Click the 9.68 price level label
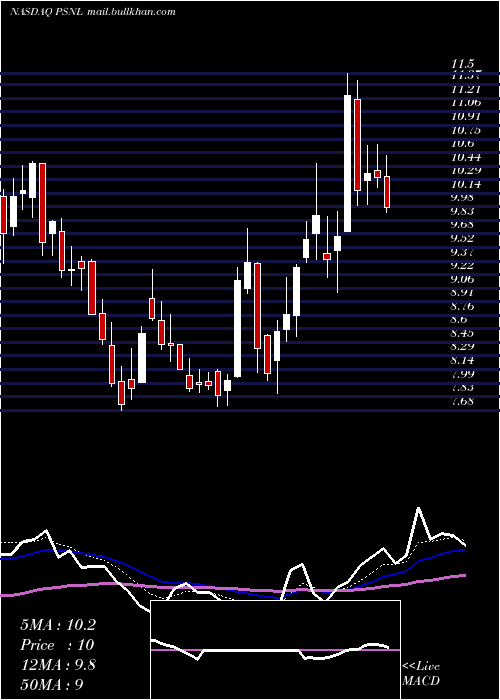500x700 pixels. 464,225
